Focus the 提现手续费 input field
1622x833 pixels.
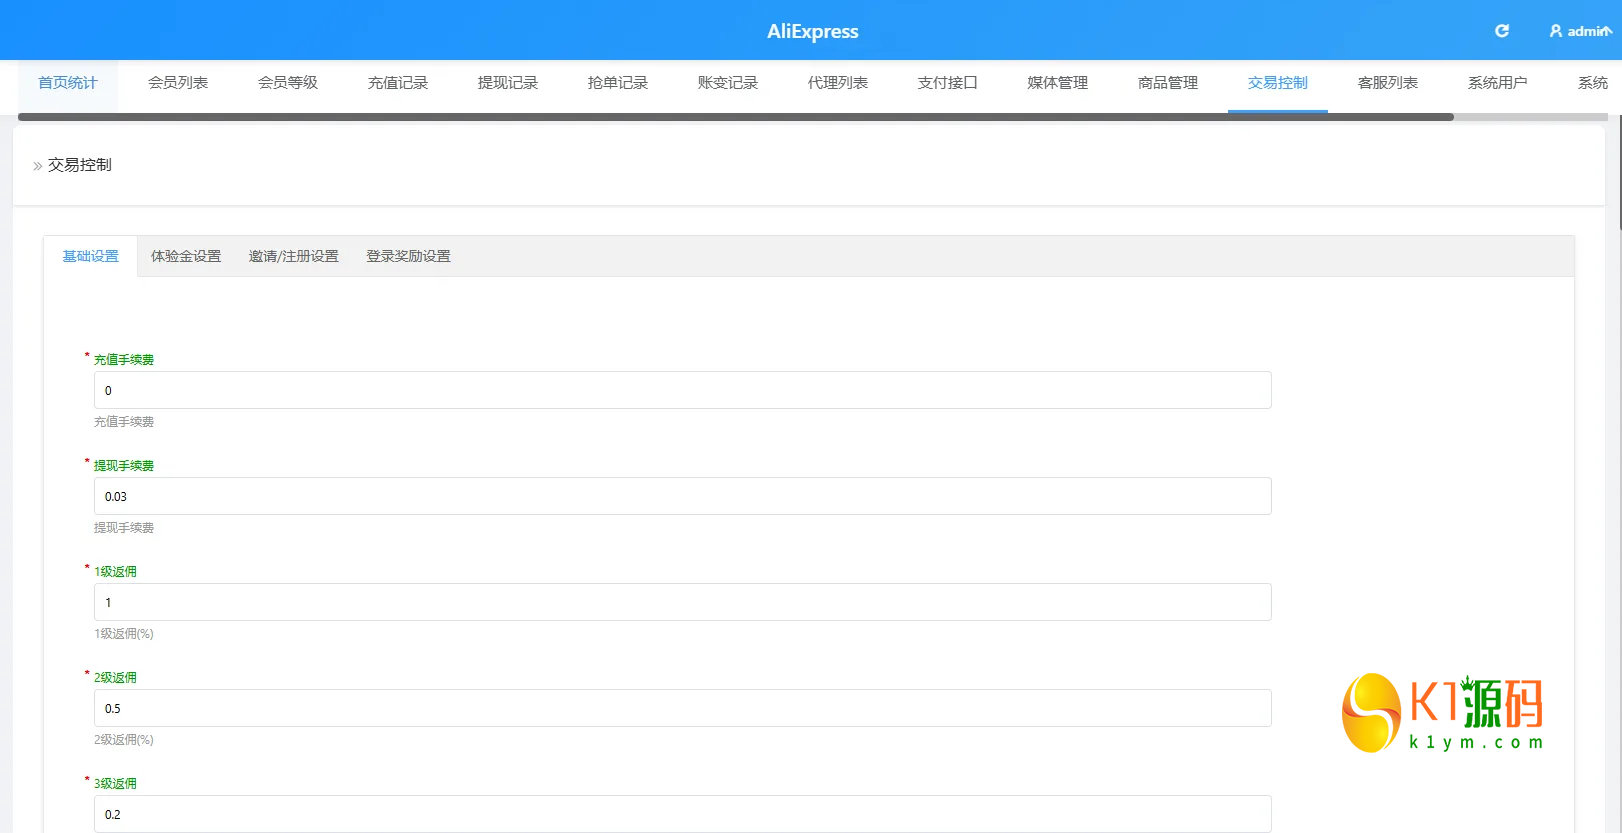pos(683,496)
